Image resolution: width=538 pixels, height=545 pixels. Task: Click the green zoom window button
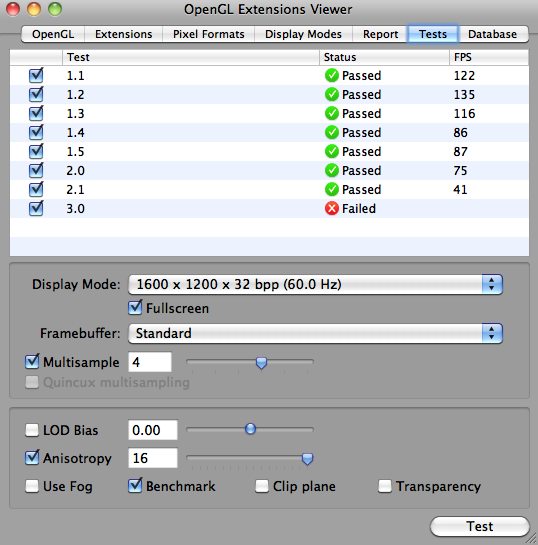(55, 9)
